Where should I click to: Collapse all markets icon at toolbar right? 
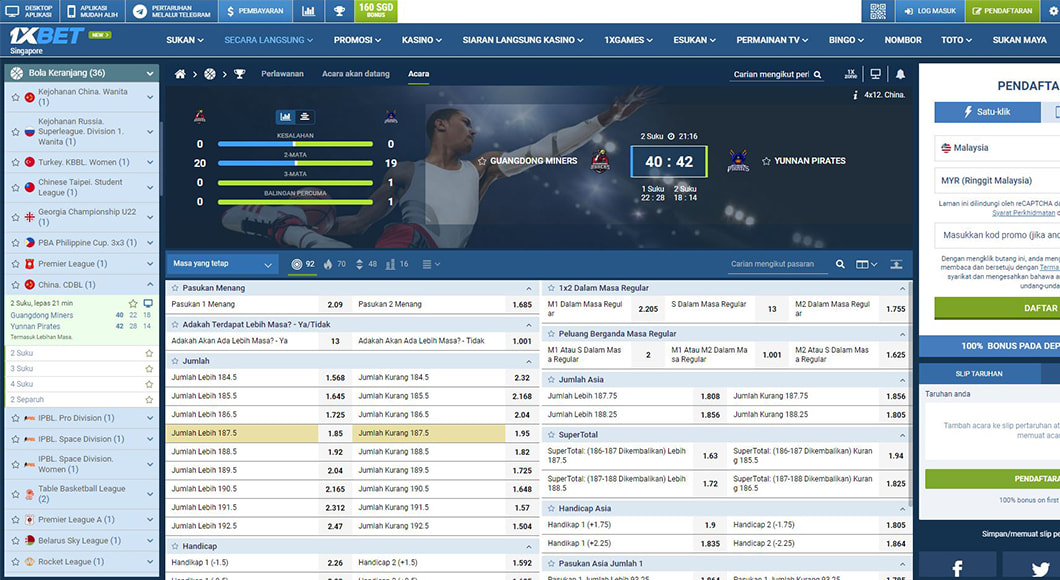(896, 264)
